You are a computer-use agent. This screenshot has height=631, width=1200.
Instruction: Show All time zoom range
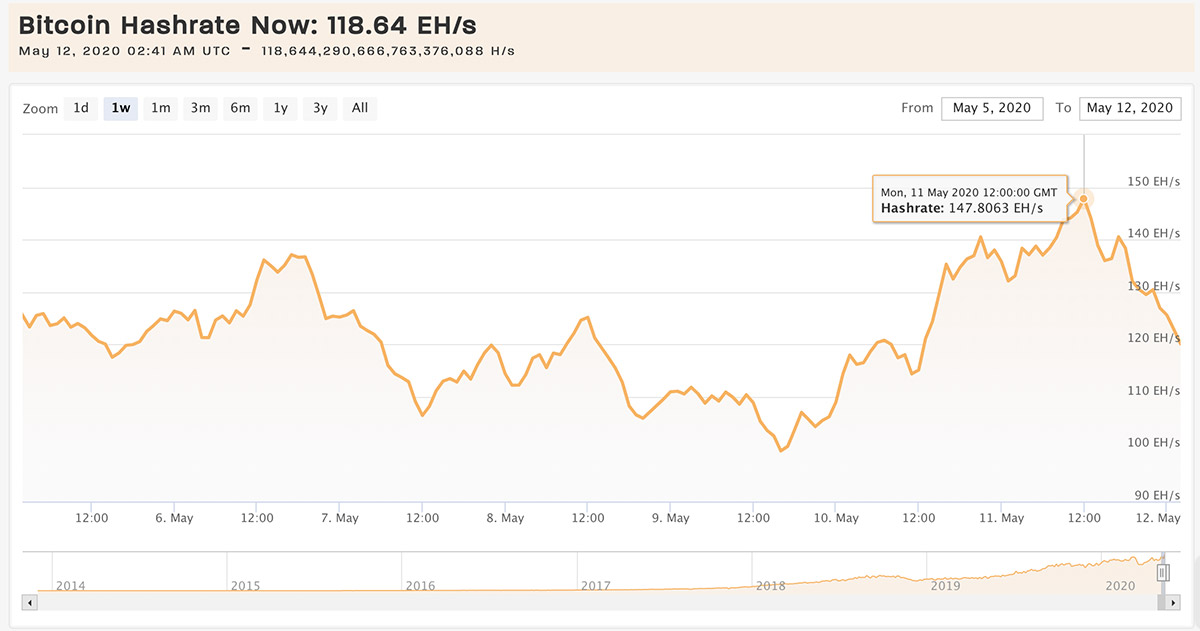click(x=360, y=108)
